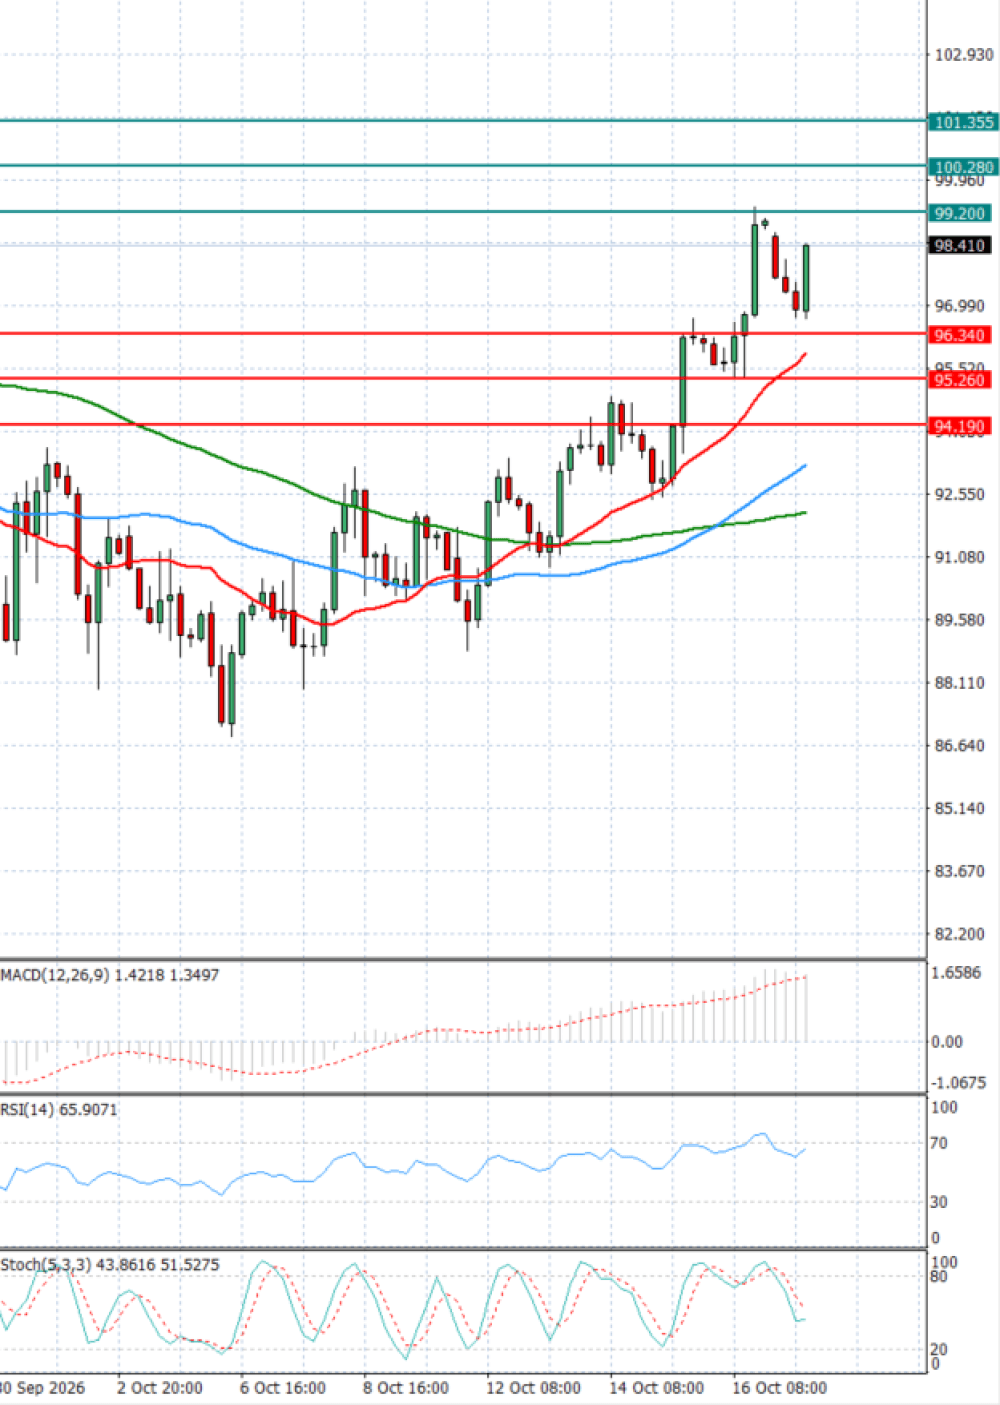The height and width of the screenshot is (1405, 1000).
Task: Click the RSI scale value 70
Action: [938, 1143]
